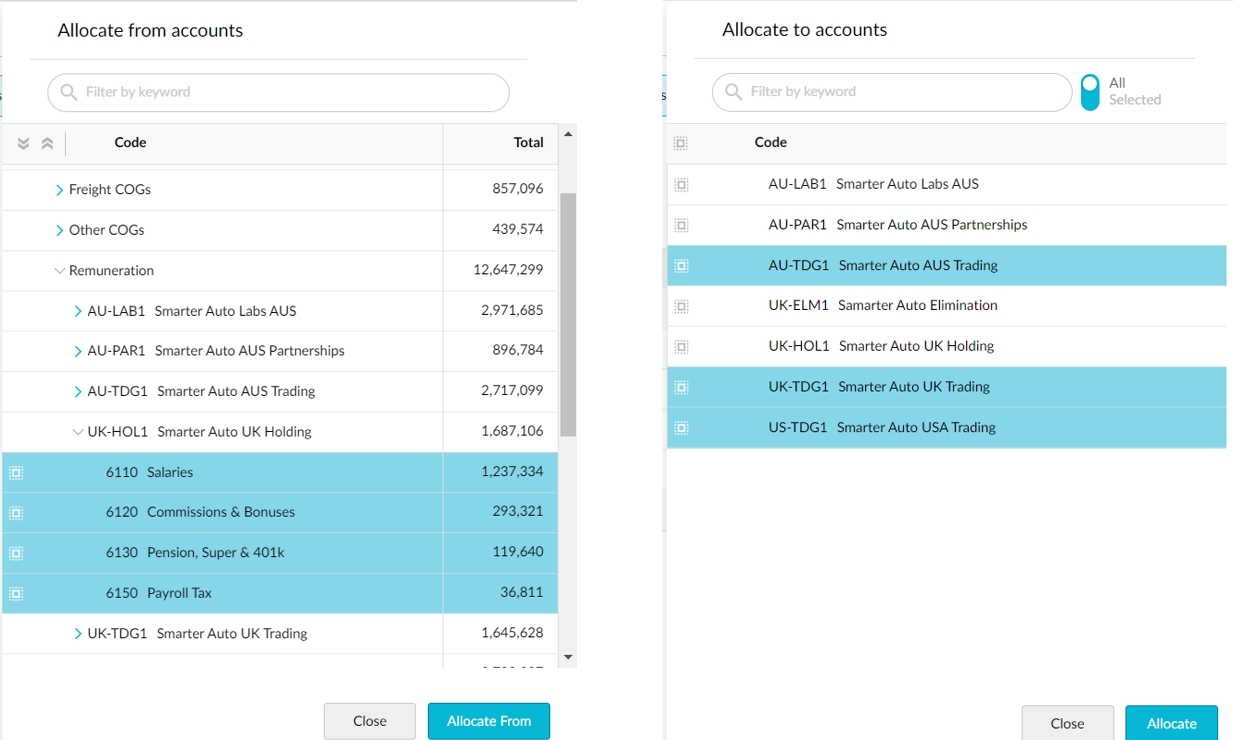Image resolution: width=1248 pixels, height=740 pixels.
Task: Click the selection icon beside AU-LAB1 in Allocate to
Action: click(681, 185)
